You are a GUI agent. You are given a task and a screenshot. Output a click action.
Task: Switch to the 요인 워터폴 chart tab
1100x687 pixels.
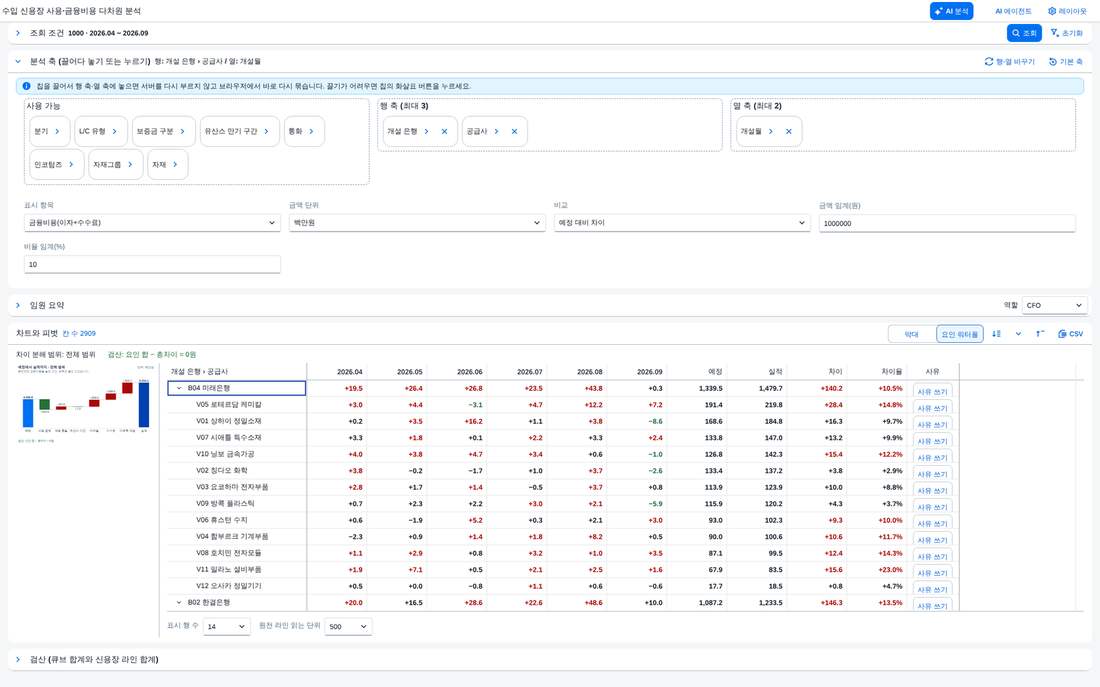pyautogui.click(x=960, y=334)
